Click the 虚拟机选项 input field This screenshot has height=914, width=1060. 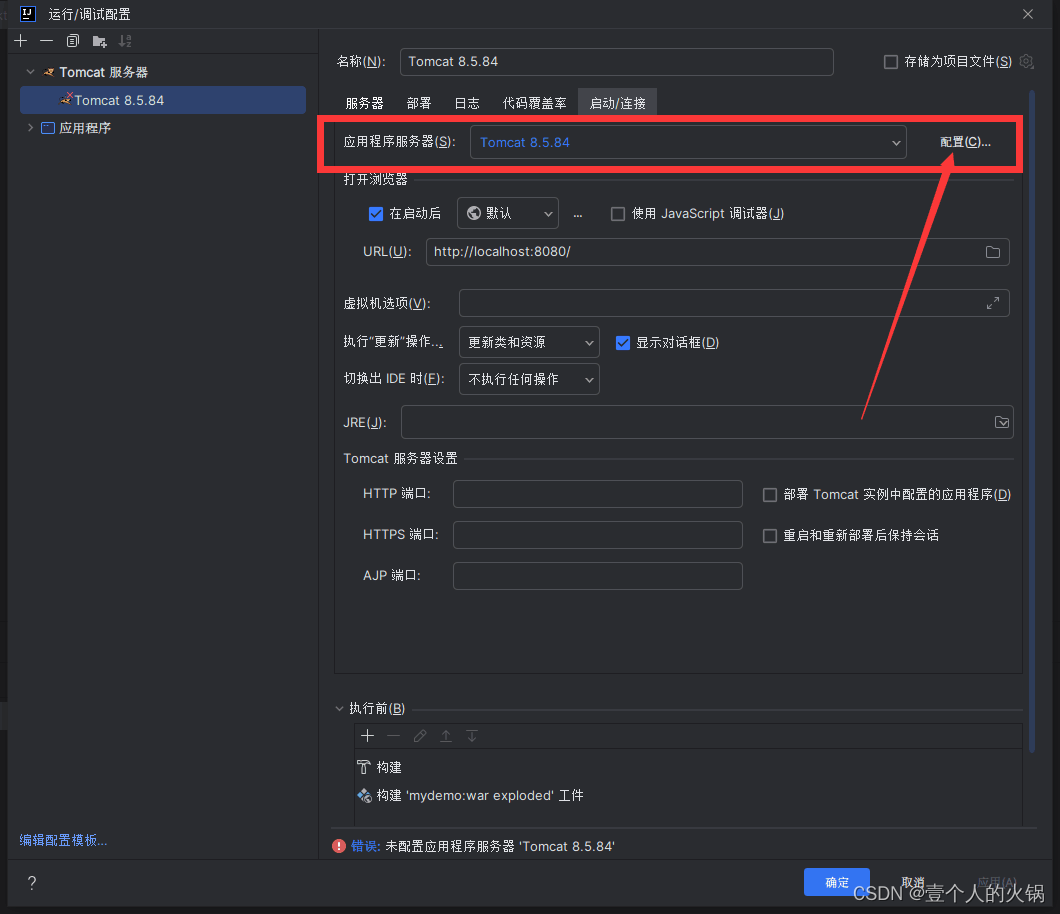pyautogui.click(x=734, y=303)
